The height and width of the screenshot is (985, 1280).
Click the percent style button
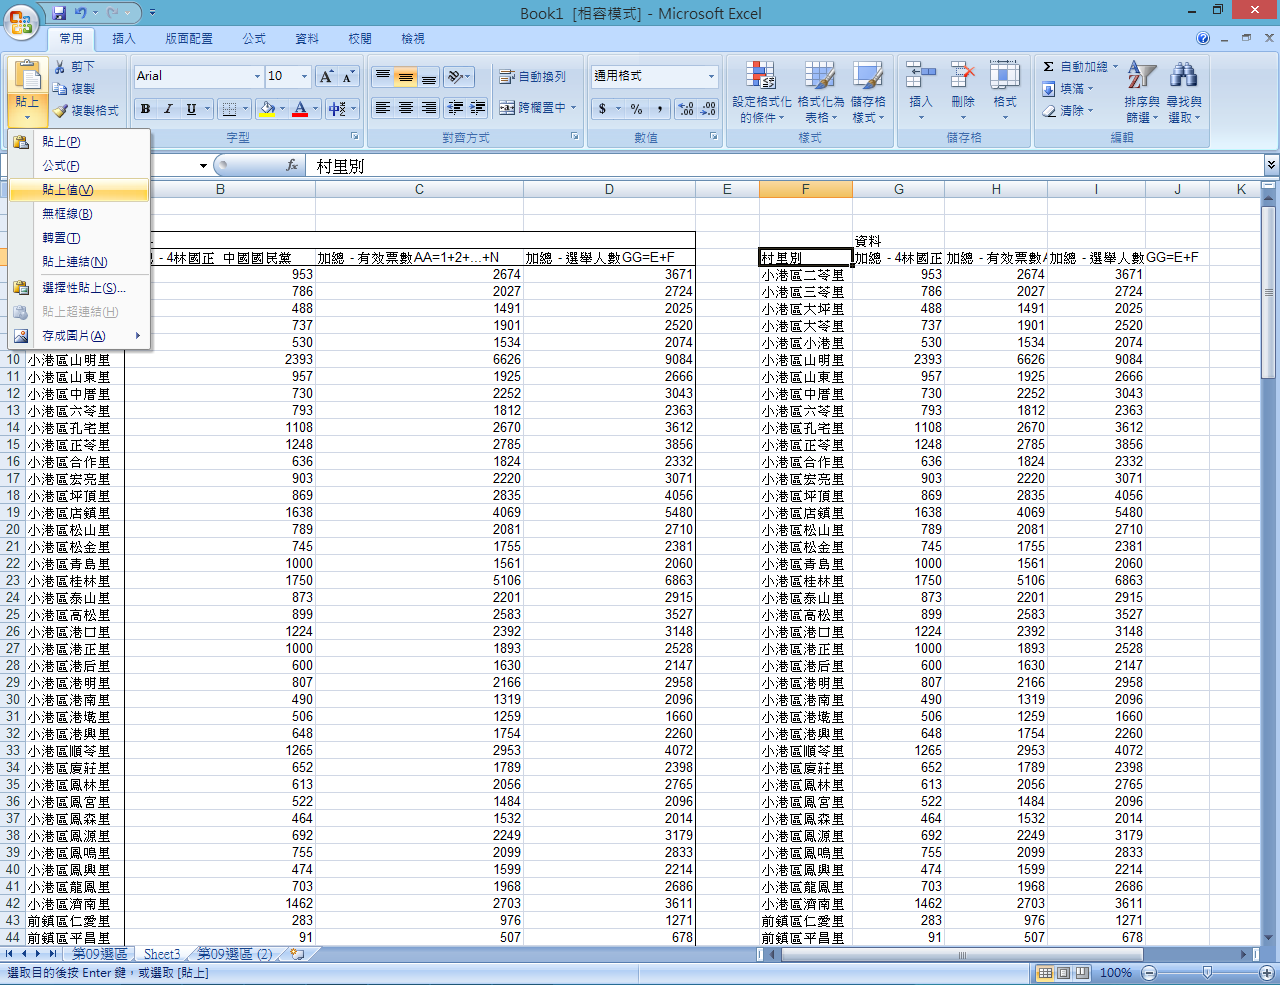coord(636,108)
